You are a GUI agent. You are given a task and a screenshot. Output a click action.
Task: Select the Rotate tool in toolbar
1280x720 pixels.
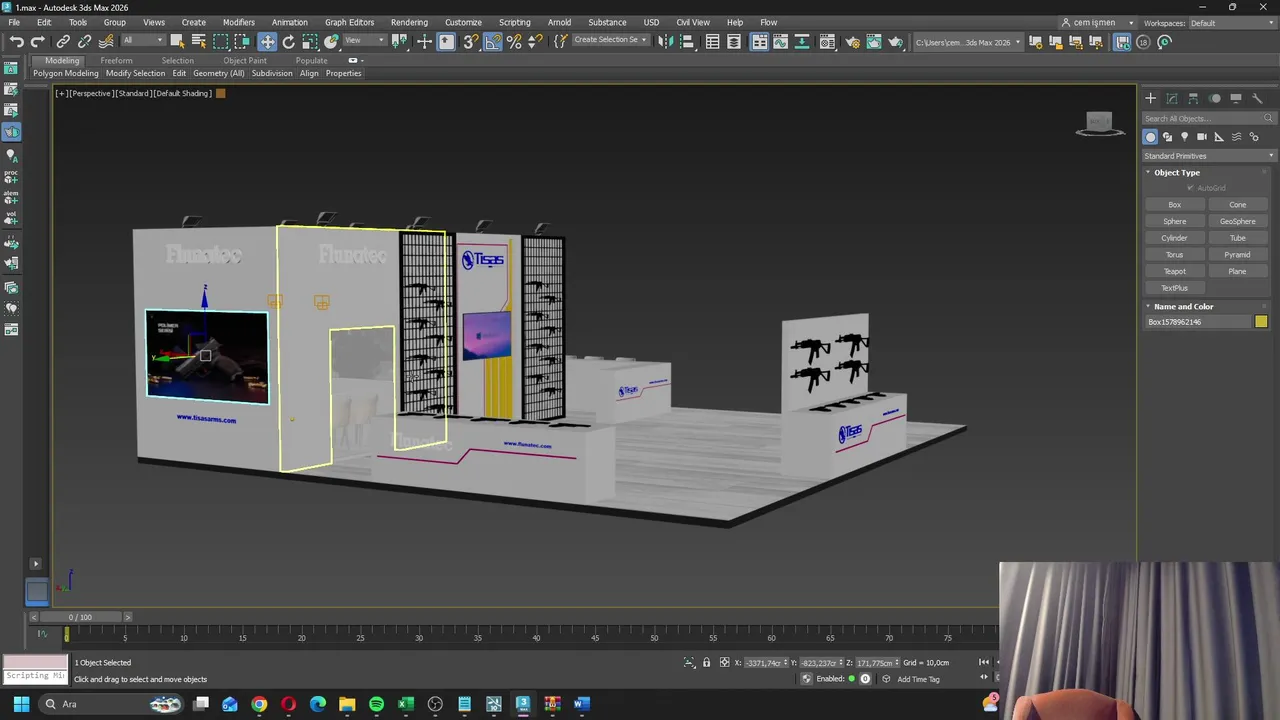point(289,42)
